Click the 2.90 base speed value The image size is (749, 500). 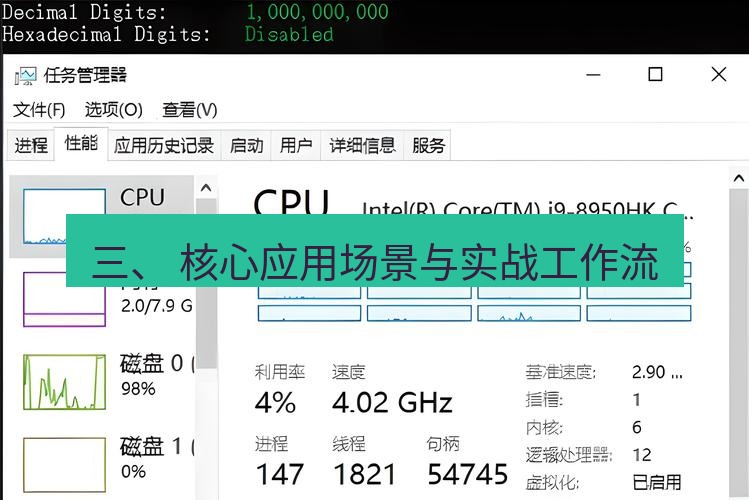[657, 372]
